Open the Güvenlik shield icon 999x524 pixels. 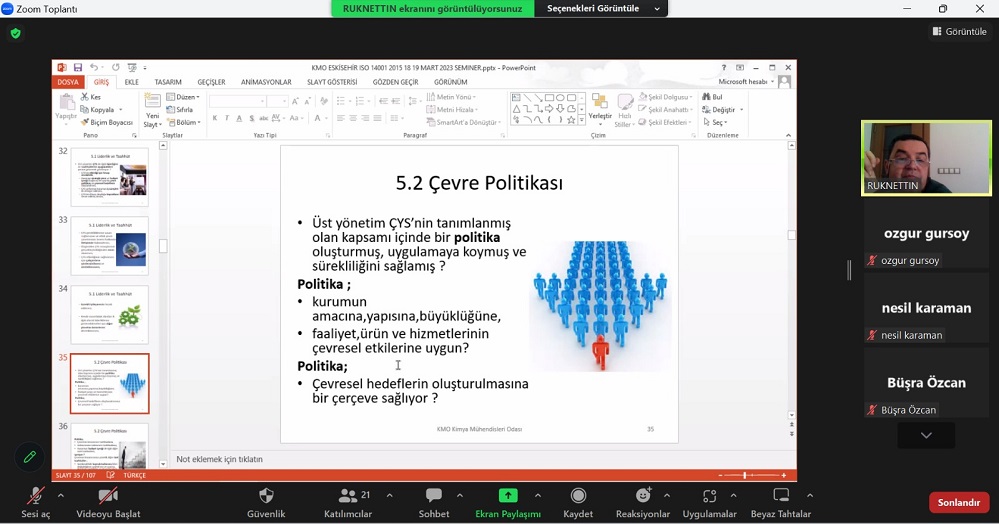[266, 496]
